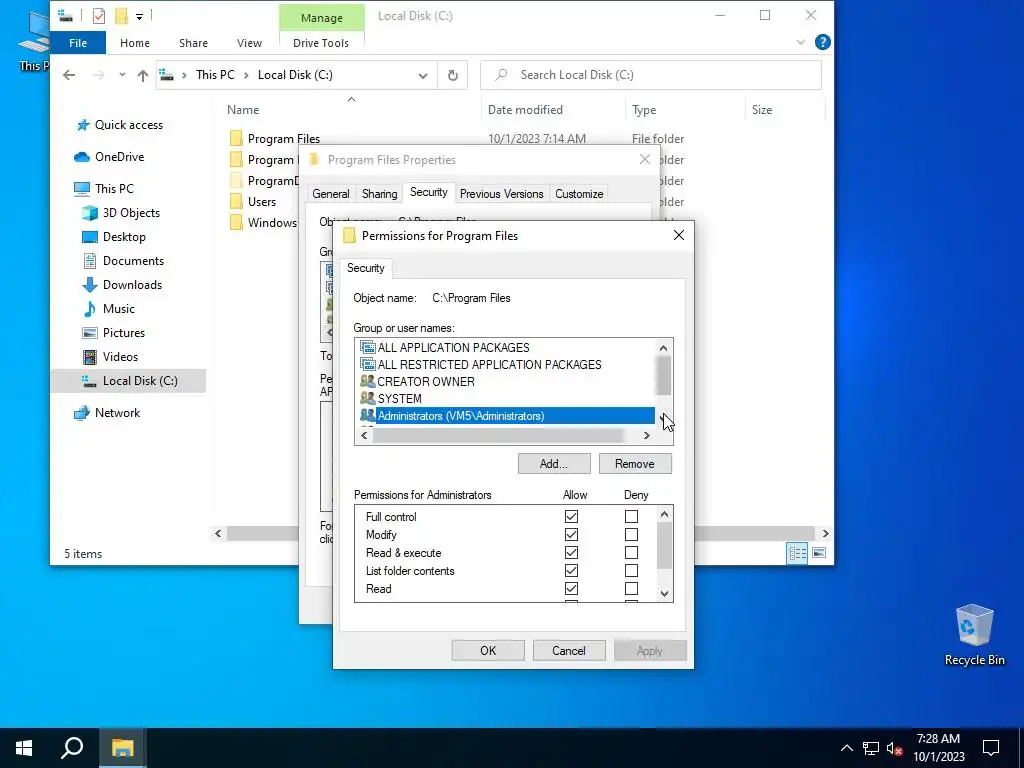Open Documents icon in navigation pane
The image size is (1024, 768).
pos(89,261)
